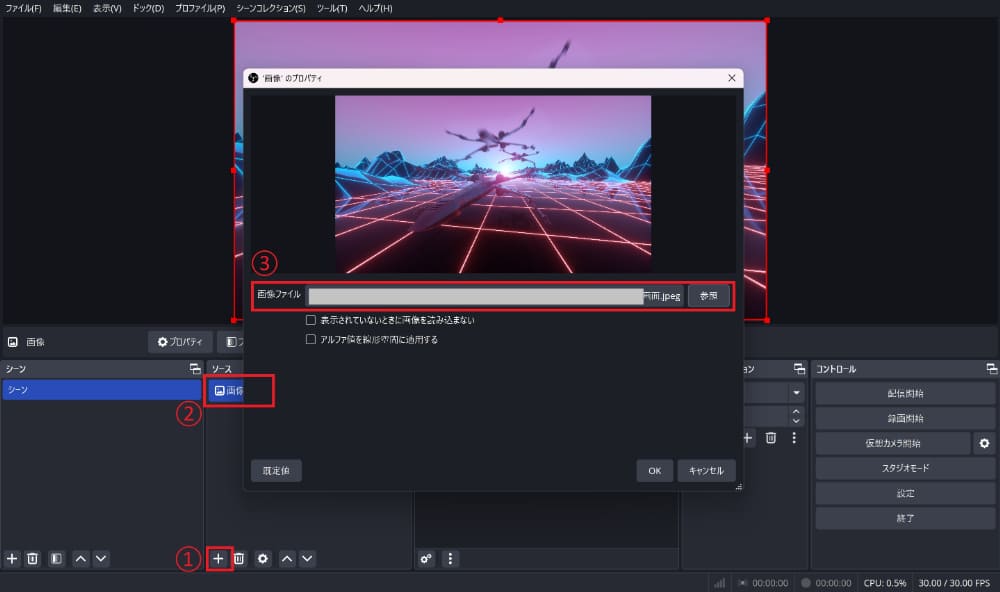This screenshot has width=1000, height=592.
Task: Open the 表示(V) menu
Action: tap(107, 8)
